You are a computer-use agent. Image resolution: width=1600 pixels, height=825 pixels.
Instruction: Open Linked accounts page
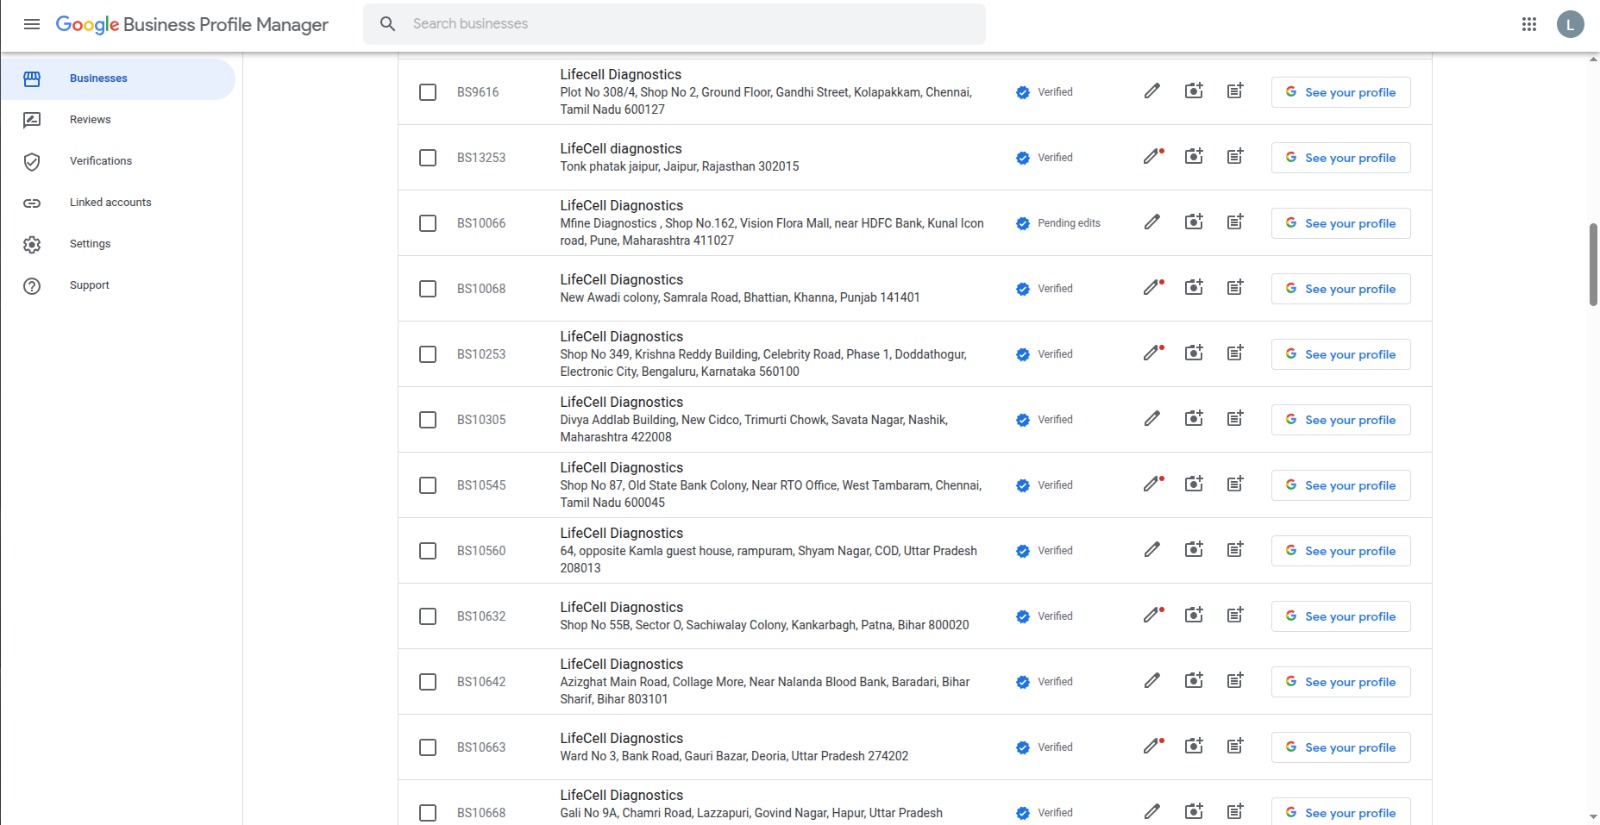(110, 202)
